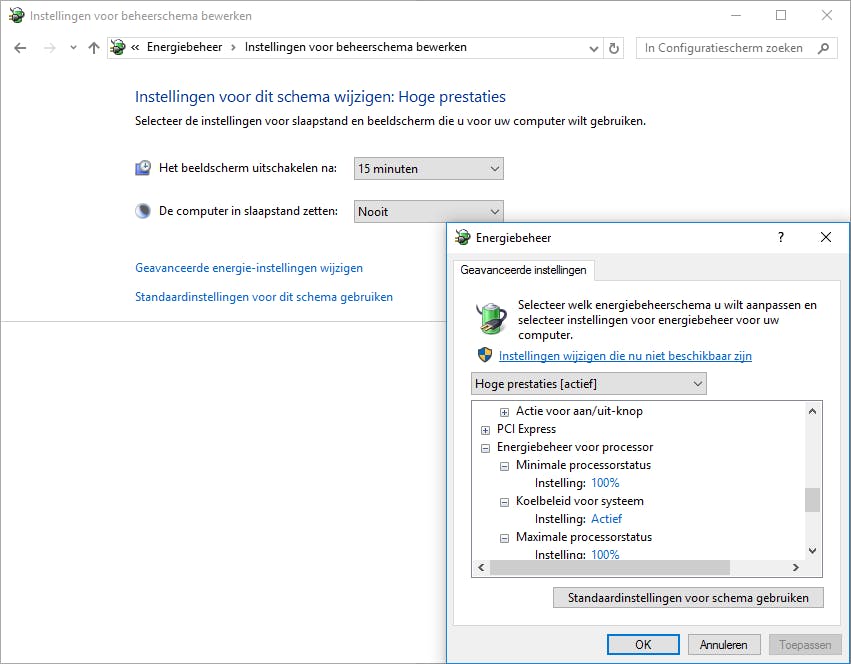Image resolution: width=851 pixels, height=664 pixels.
Task: Select the 'PCI Express' tree item
Action: click(x=526, y=429)
